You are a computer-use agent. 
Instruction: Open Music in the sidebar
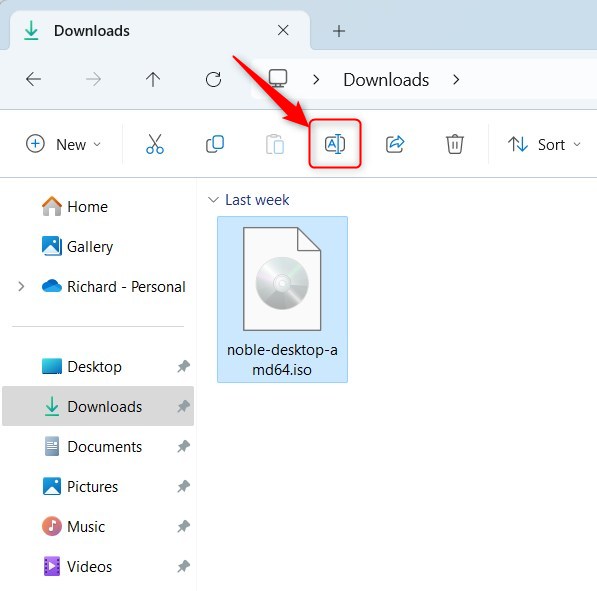tap(73, 526)
